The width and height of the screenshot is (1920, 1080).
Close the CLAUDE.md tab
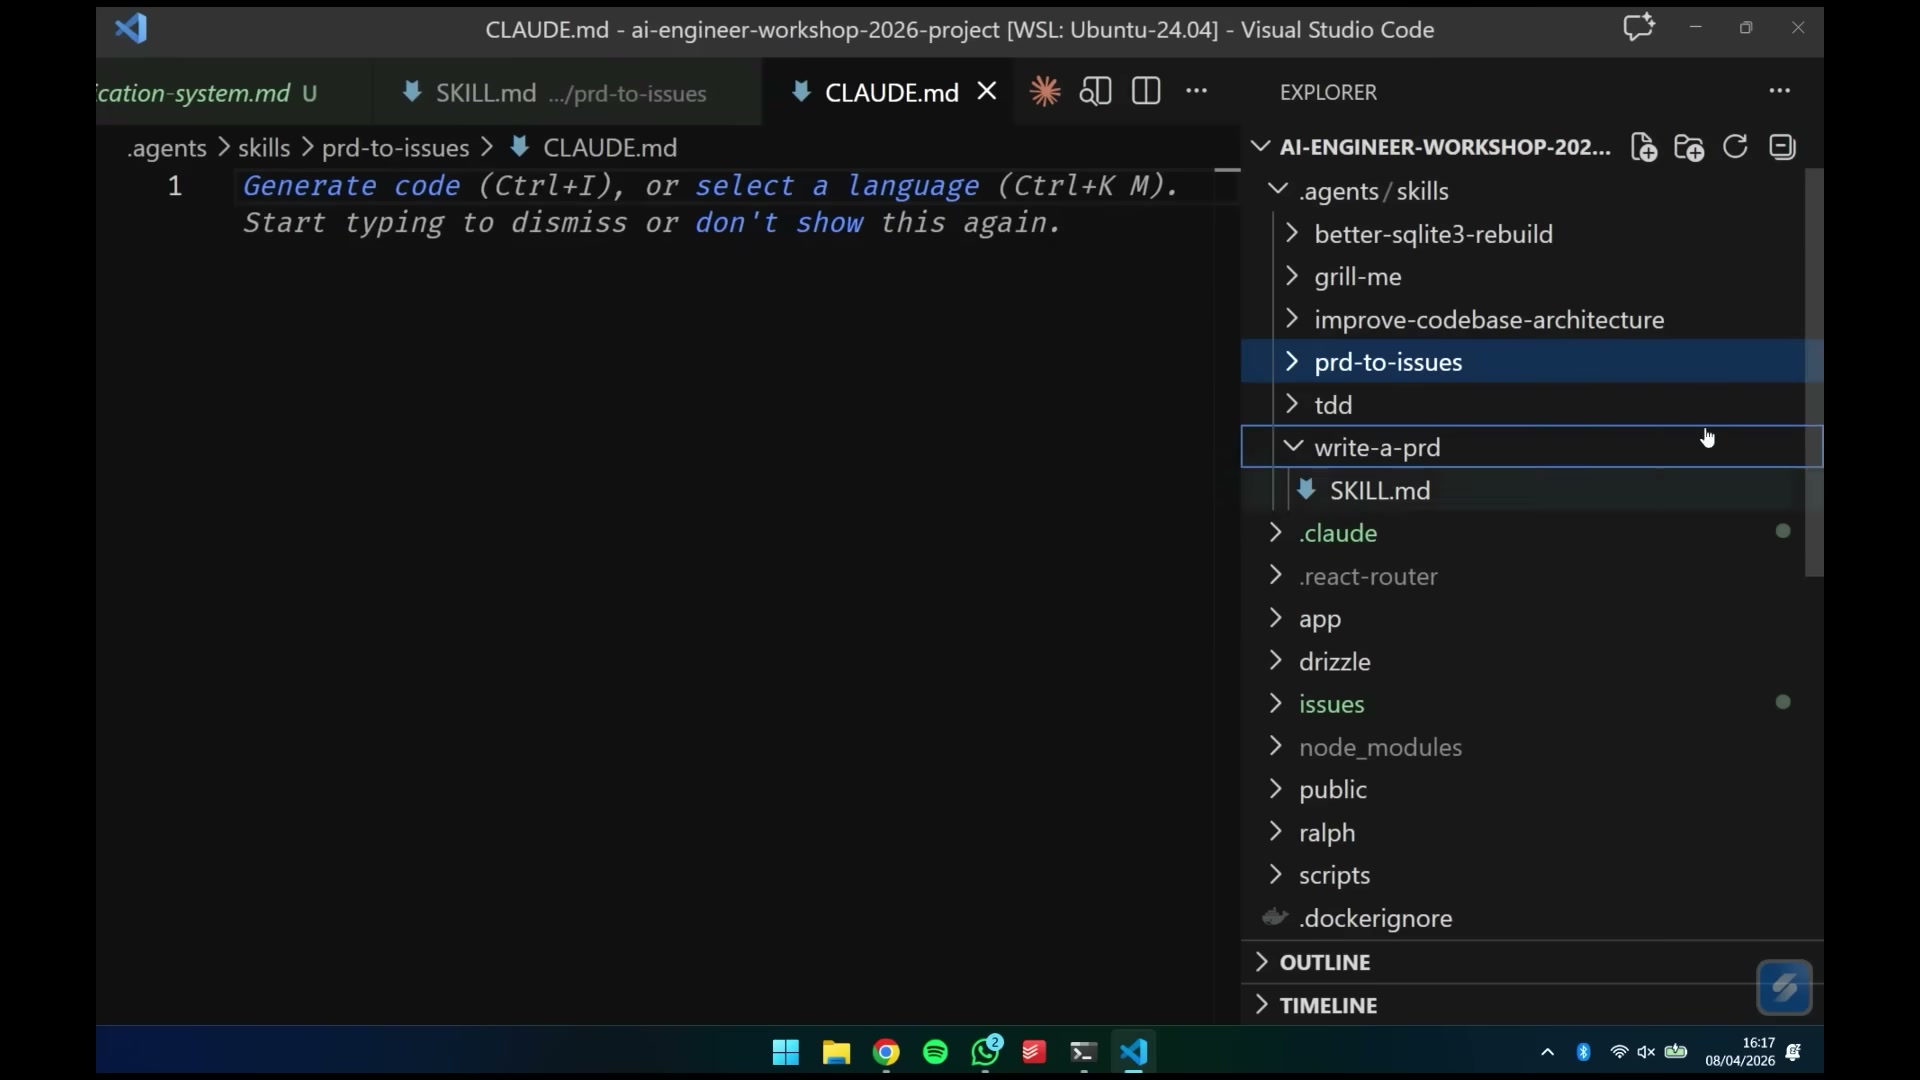[987, 92]
